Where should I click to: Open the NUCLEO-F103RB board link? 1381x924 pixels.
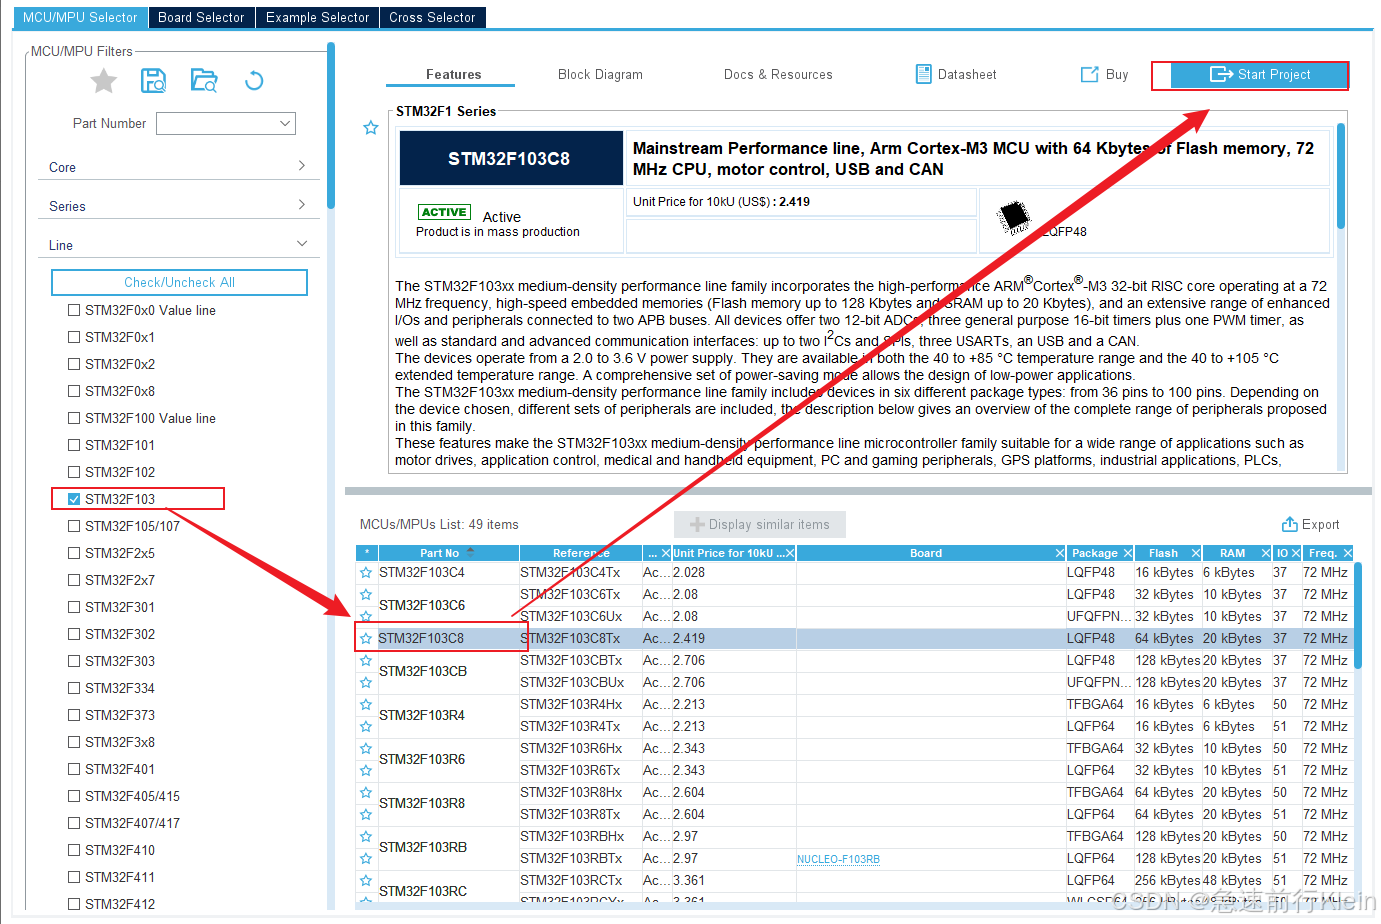click(838, 859)
